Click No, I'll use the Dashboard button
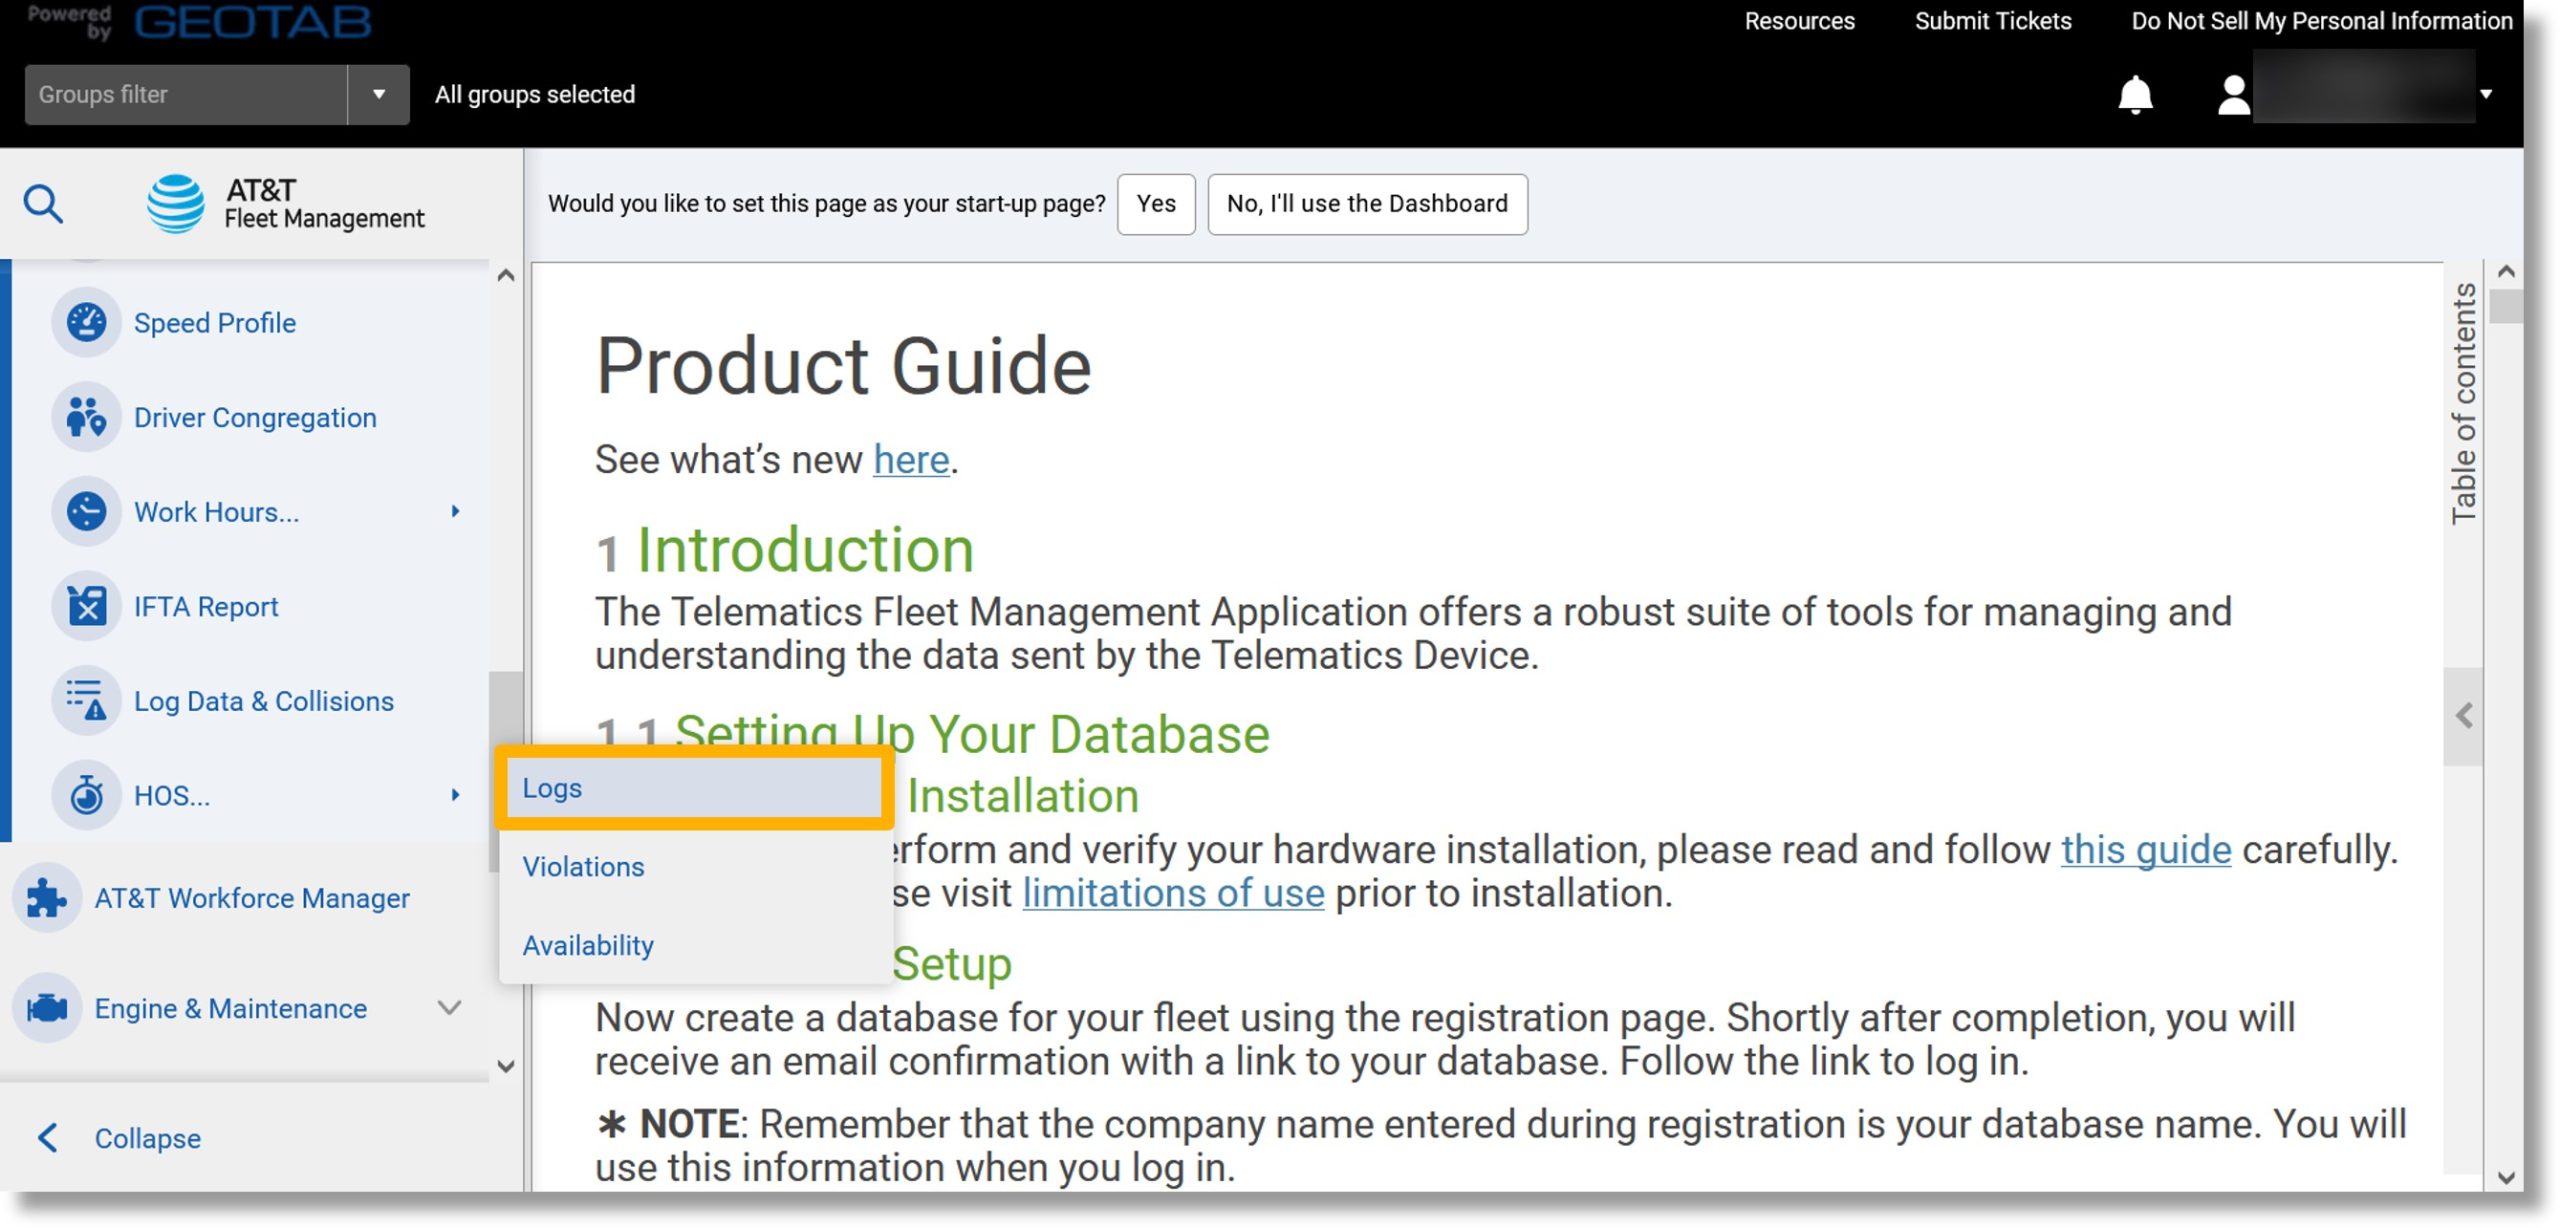 pos(1367,202)
